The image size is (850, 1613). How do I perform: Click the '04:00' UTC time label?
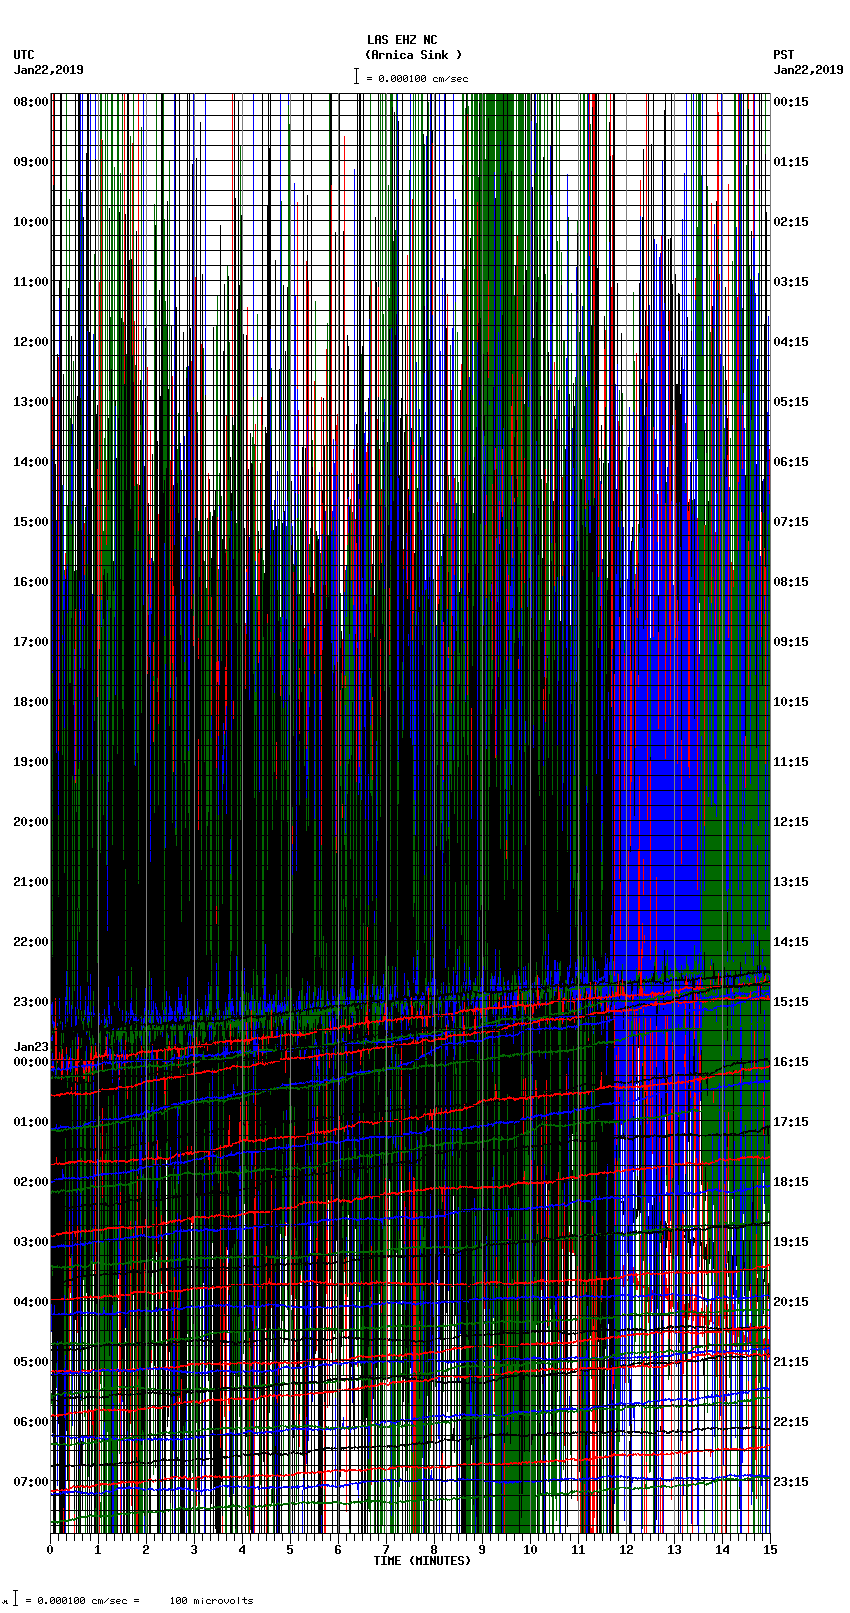pos(31,1302)
